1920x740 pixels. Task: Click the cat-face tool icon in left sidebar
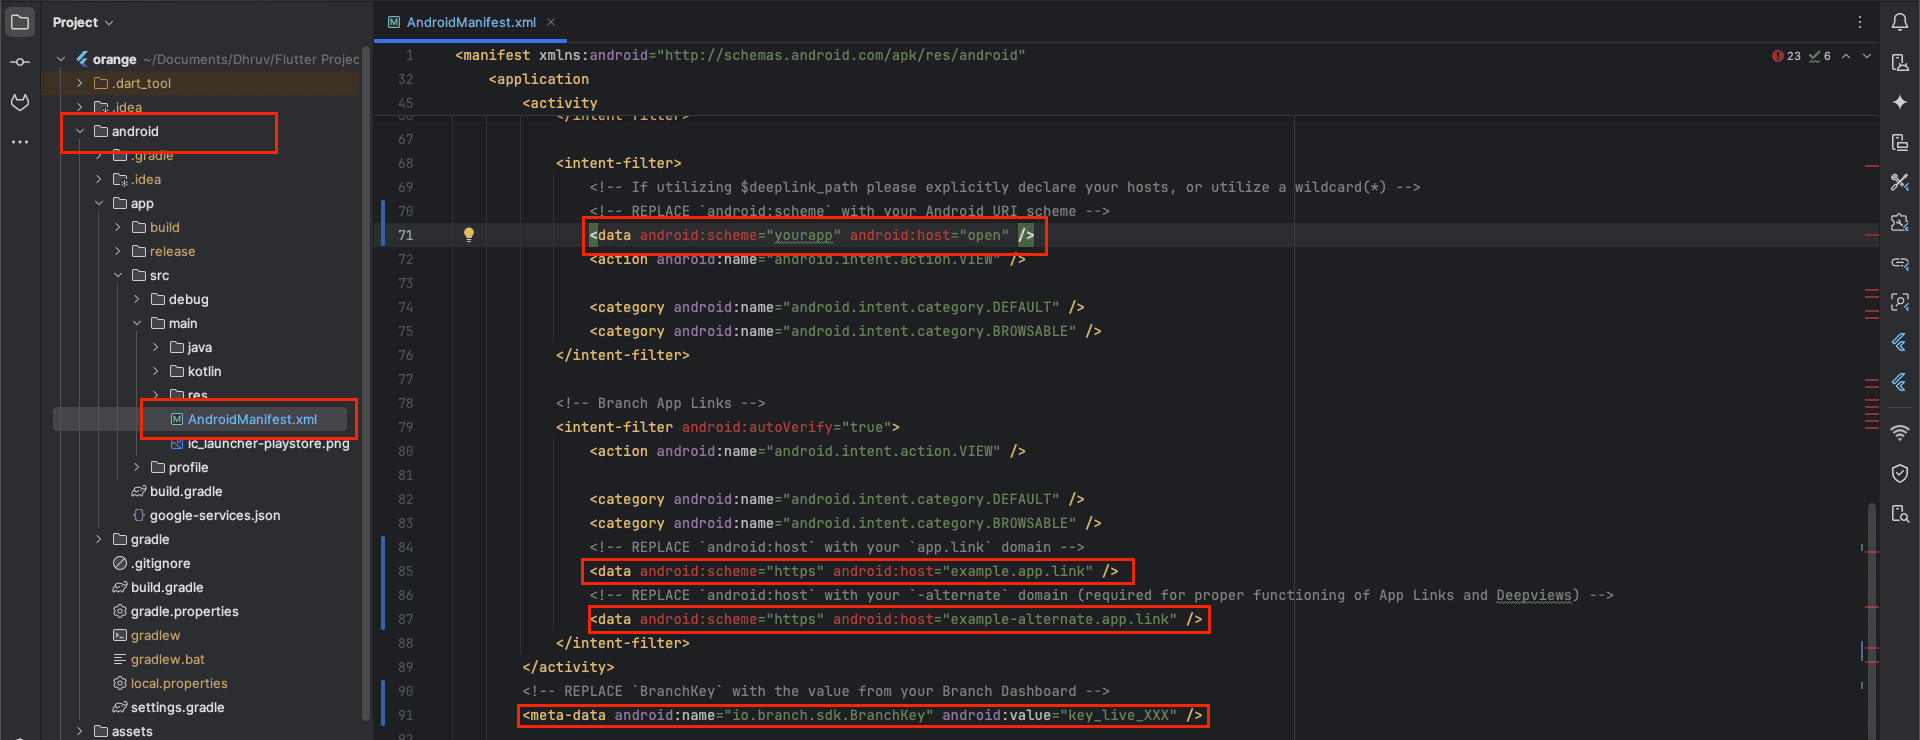click(x=20, y=102)
